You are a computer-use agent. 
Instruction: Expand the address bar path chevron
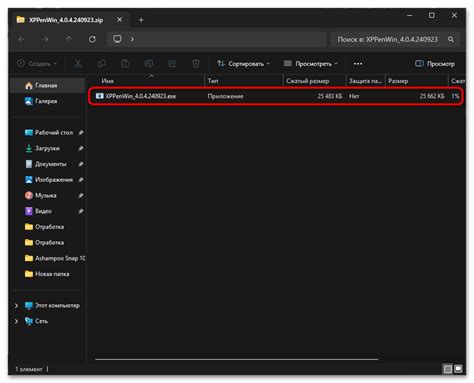[x=132, y=39]
